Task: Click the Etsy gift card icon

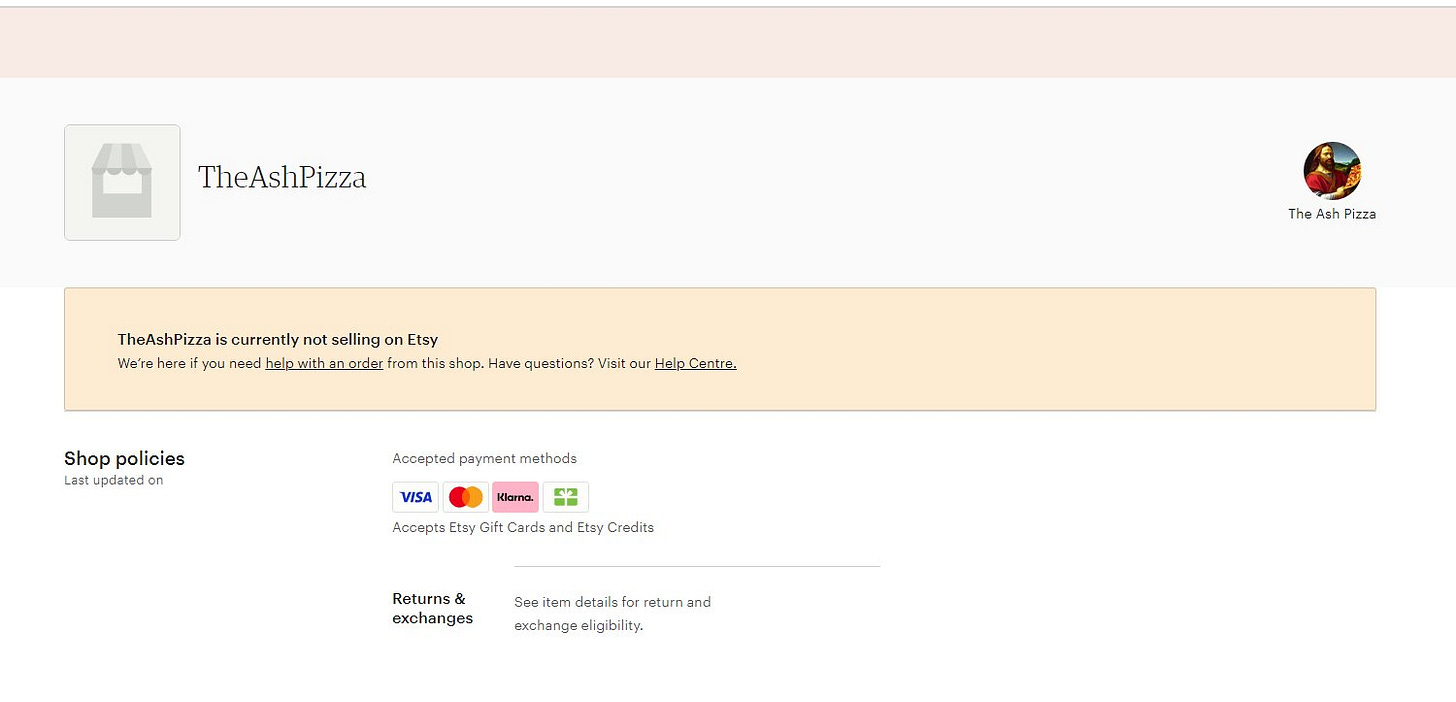Action: point(566,497)
